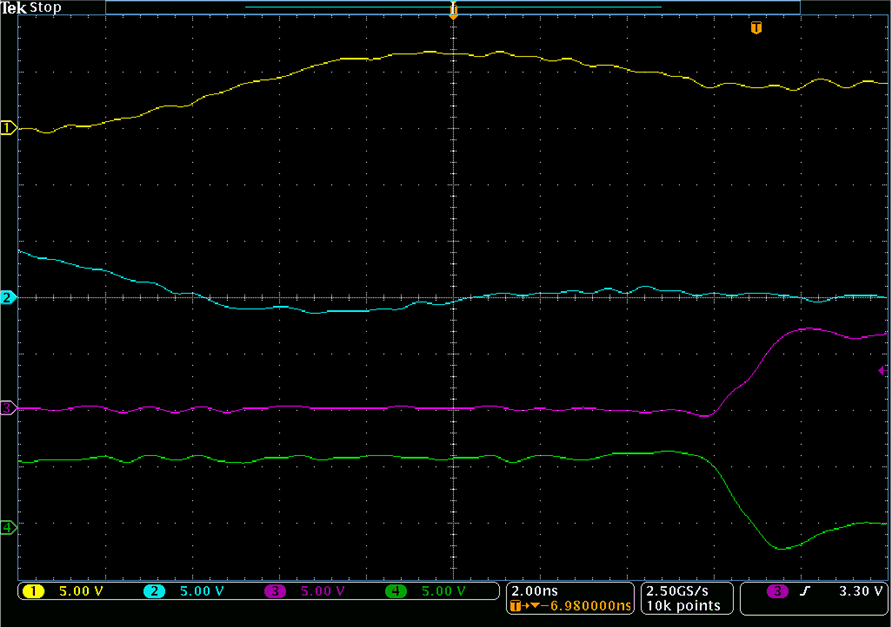
Task: Open the trigger source 3 selector
Action: coord(776,590)
